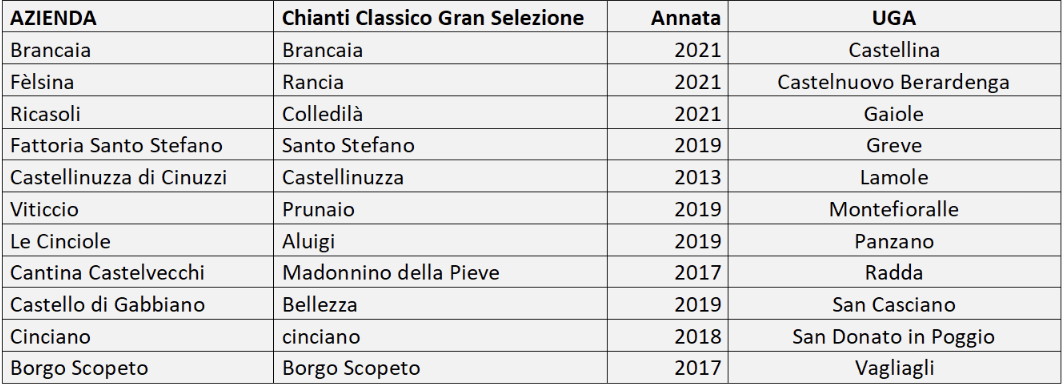Select the AZIENDA header cell

pyautogui.click(x=138, y=18)
